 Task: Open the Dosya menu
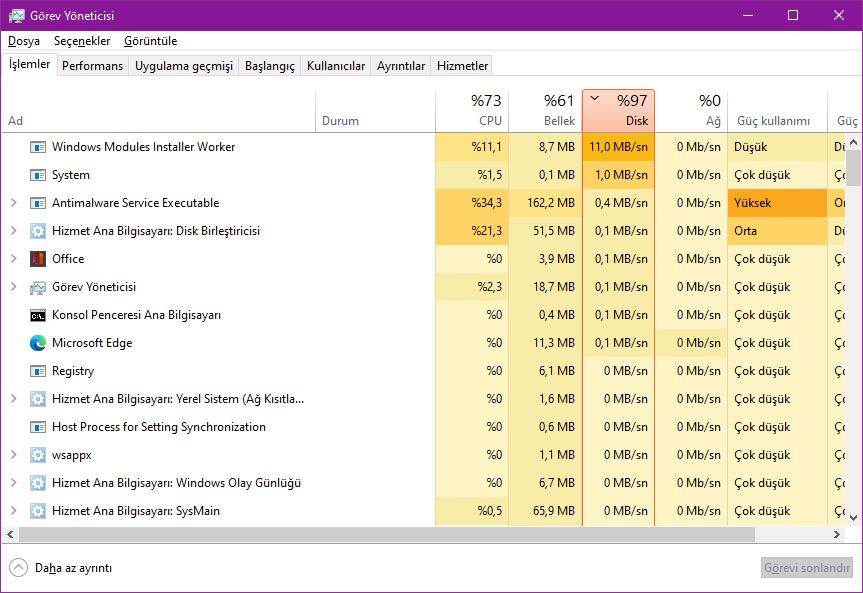click(24, 41)
